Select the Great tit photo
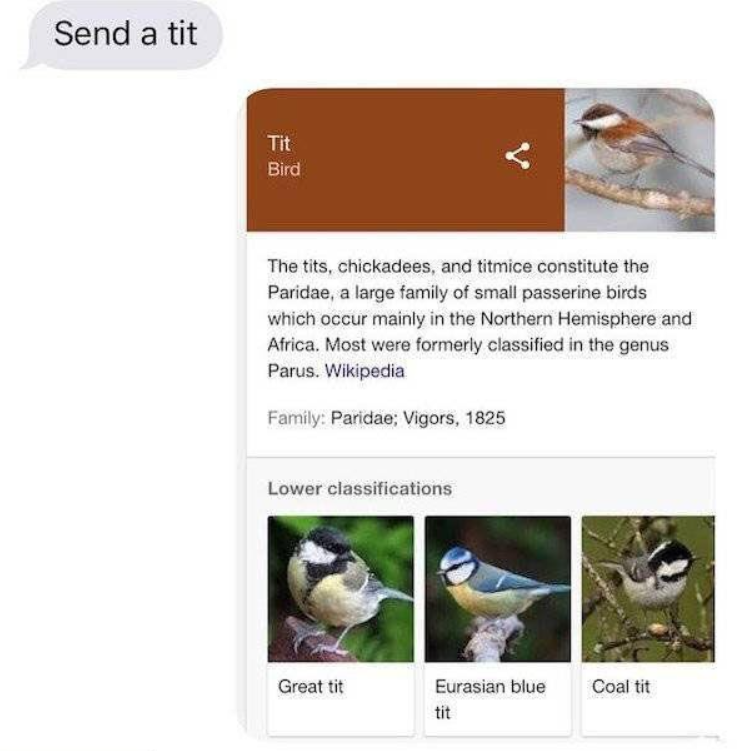Viewport: 746px width, 751px height. [x=340, y=589]
